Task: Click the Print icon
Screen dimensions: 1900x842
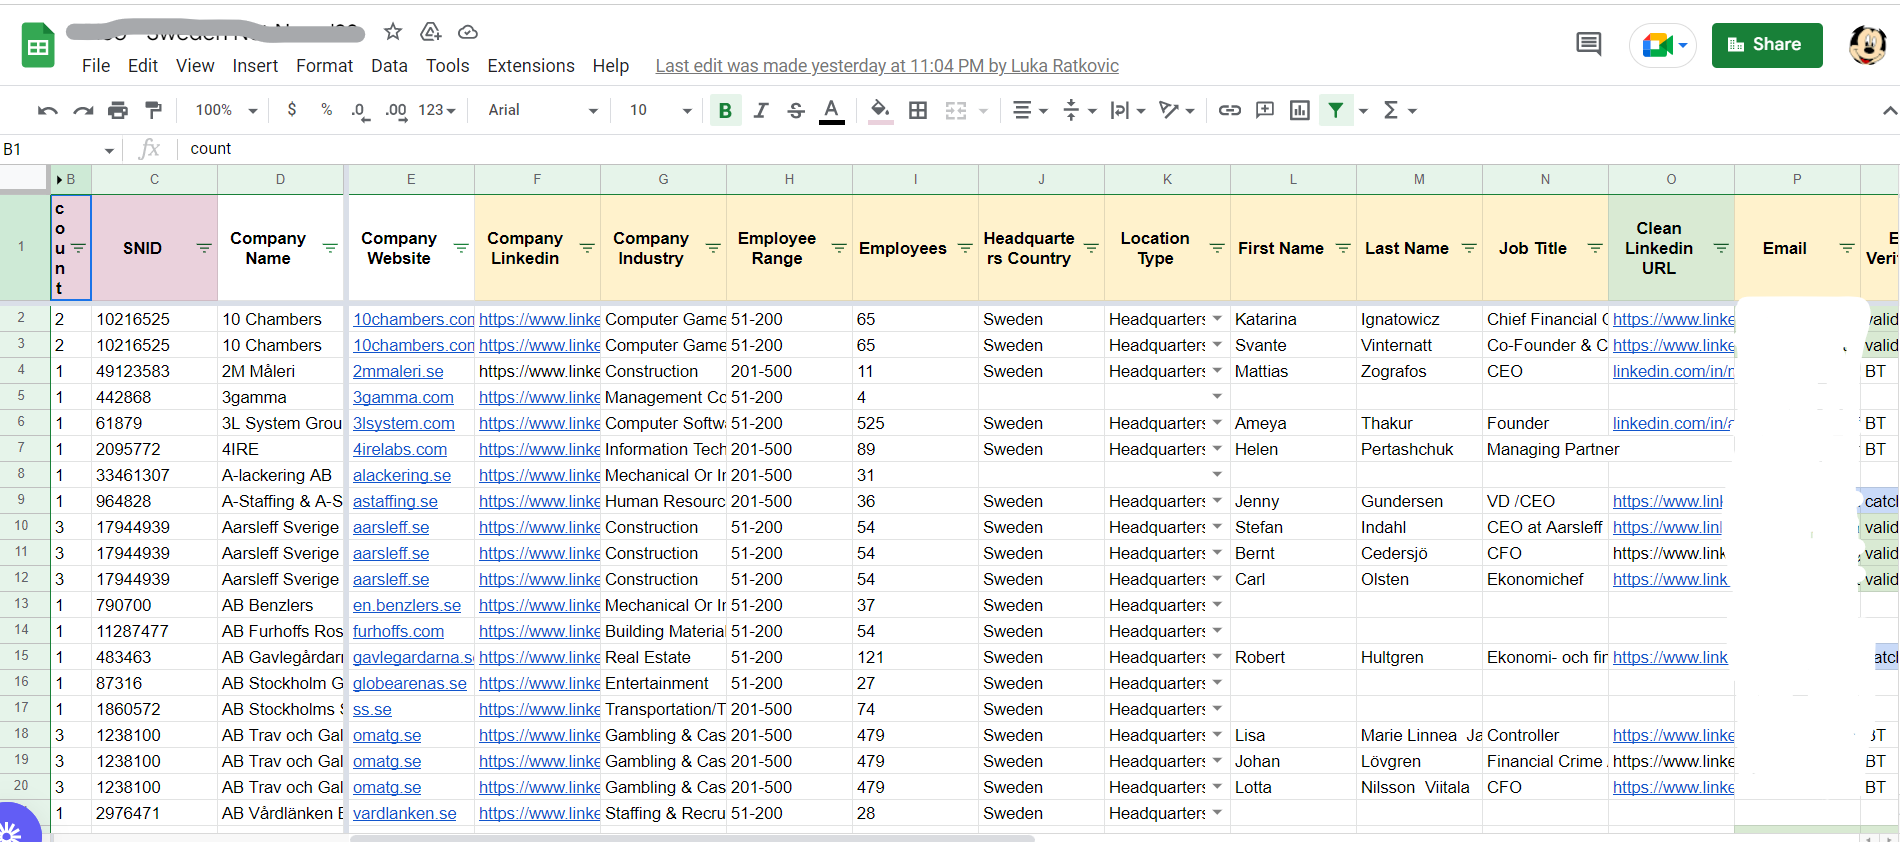Action: 118,110
